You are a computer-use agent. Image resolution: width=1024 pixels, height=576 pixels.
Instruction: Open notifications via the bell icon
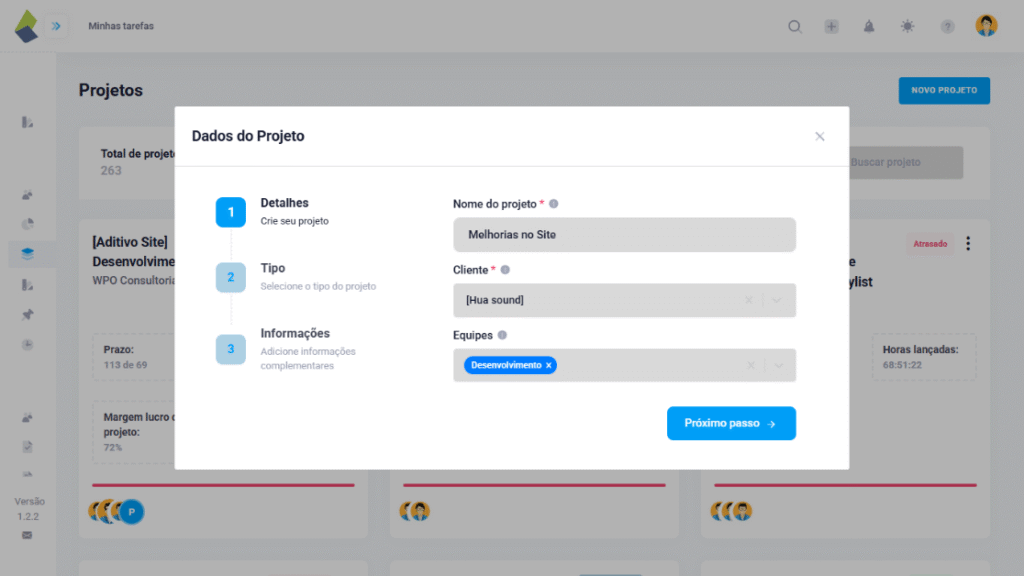pyautogui.click(x=869, y=27)
